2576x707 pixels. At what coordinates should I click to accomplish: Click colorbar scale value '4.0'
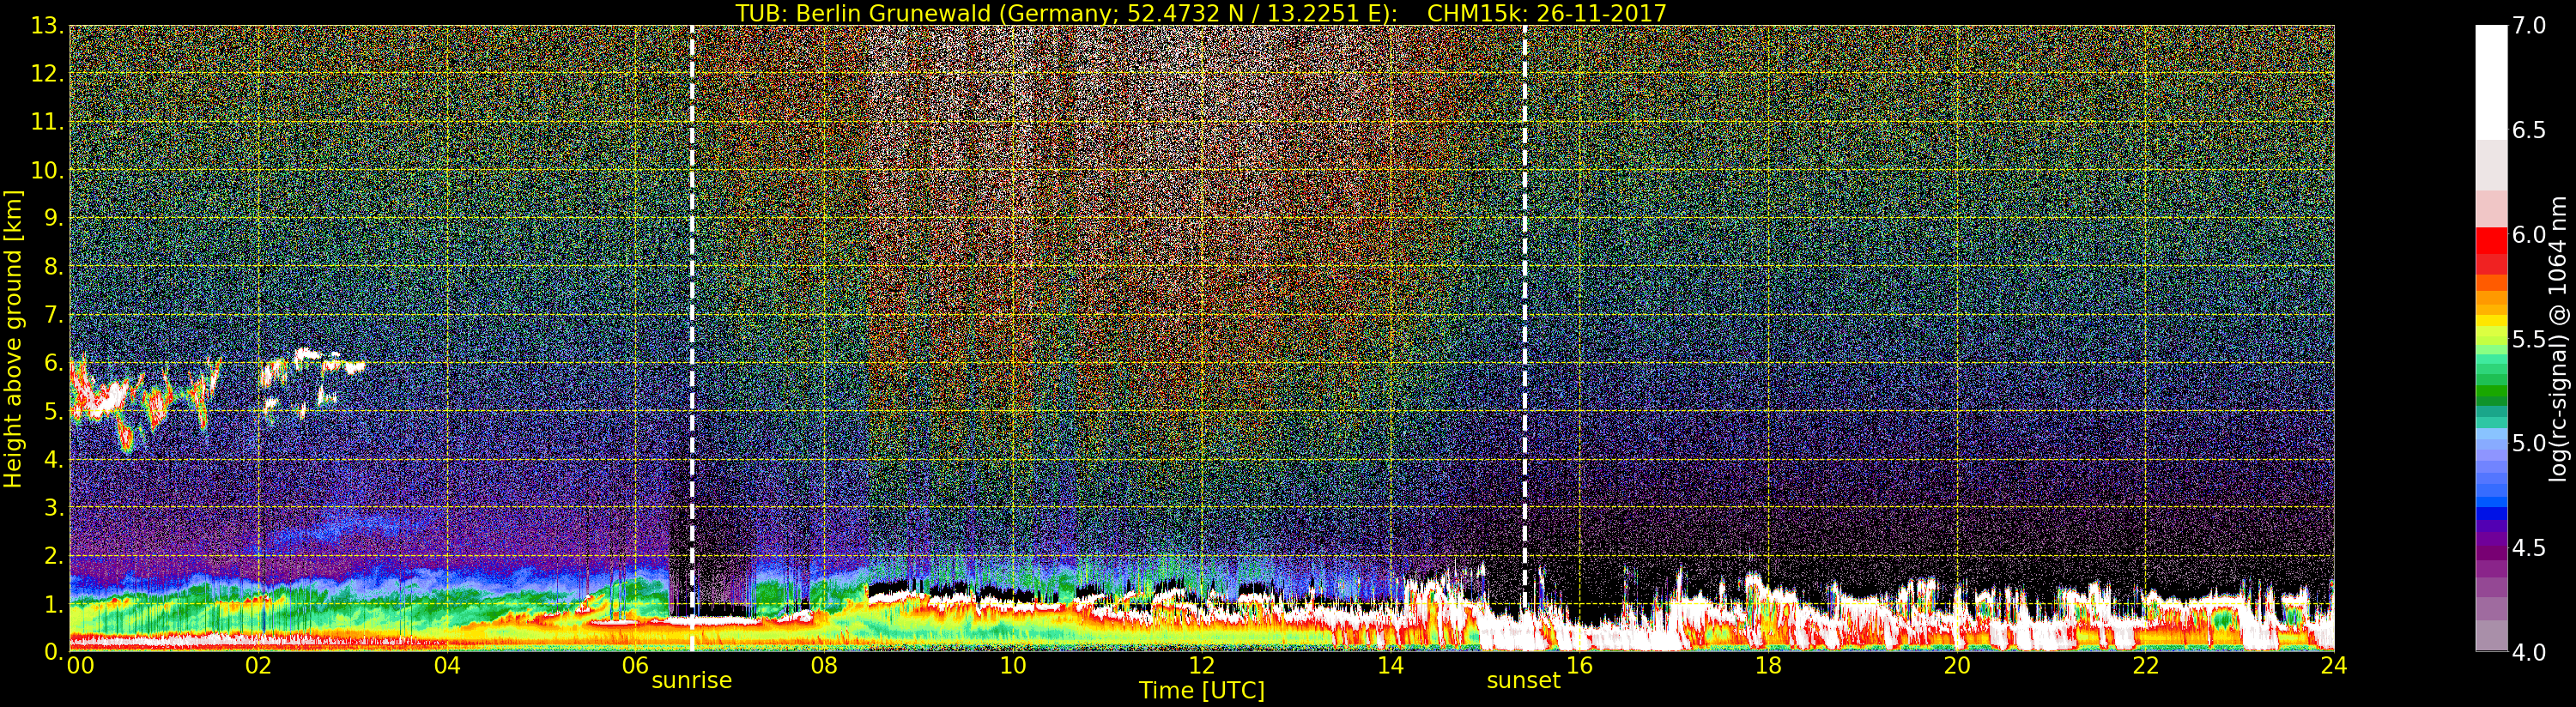coord(2529,652)
